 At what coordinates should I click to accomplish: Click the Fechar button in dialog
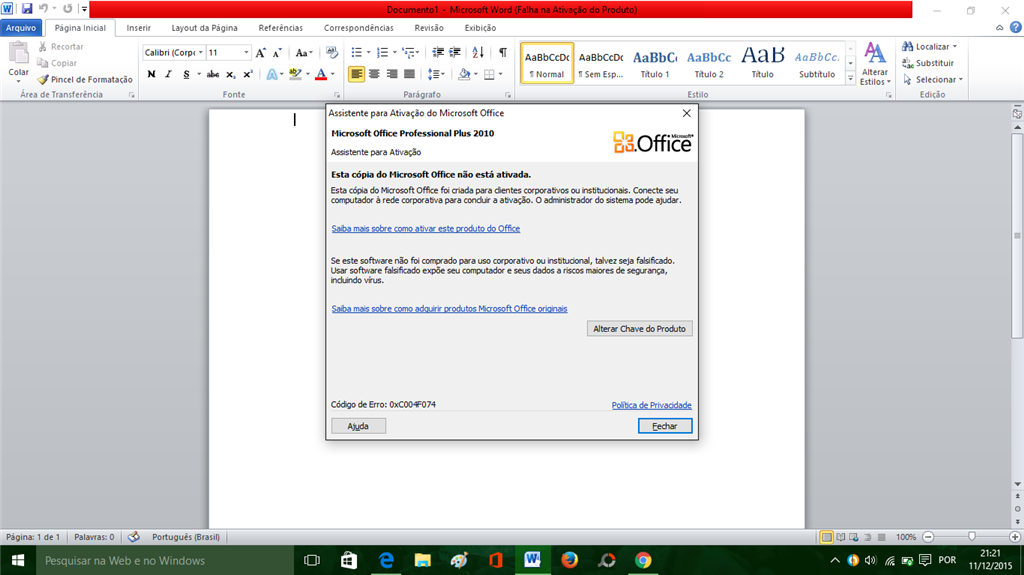point(665,426)
